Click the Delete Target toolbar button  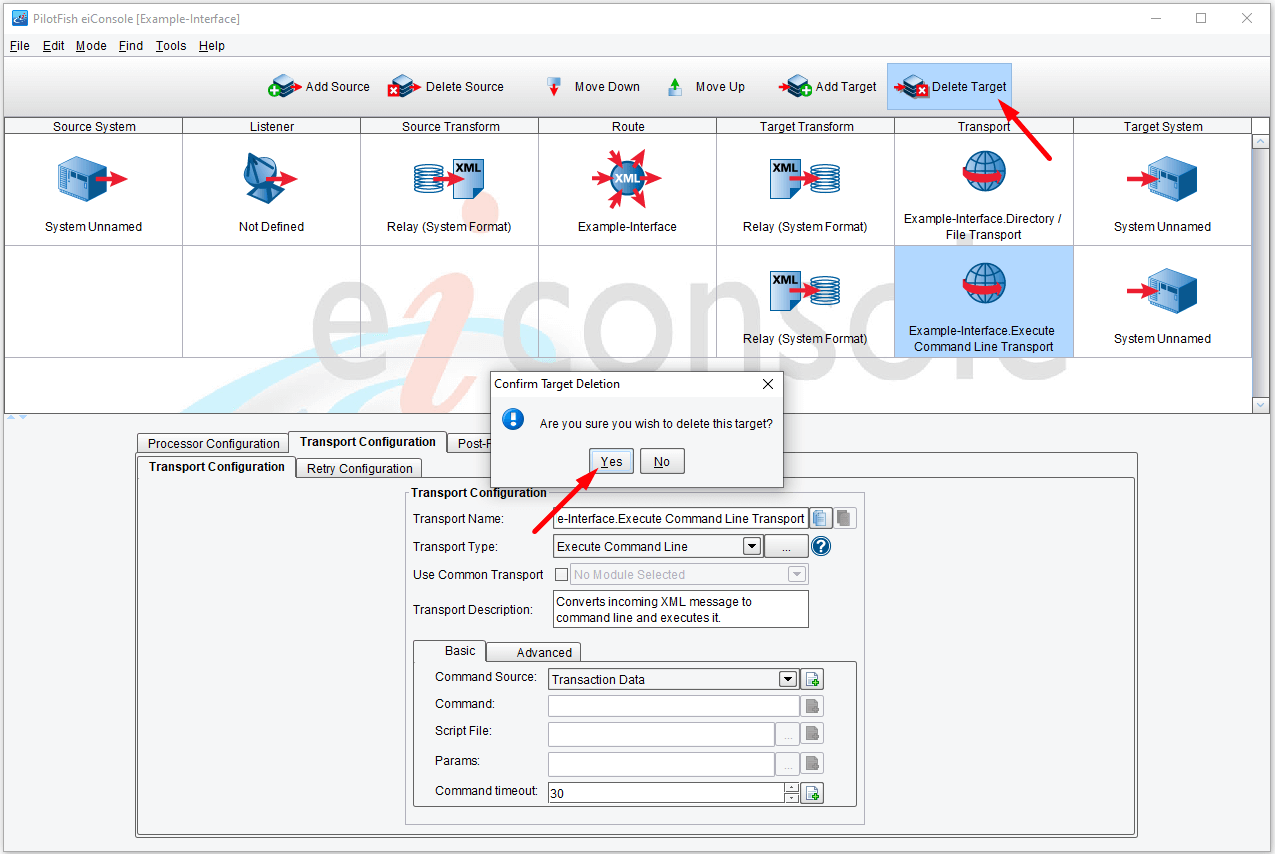(950, 87)
